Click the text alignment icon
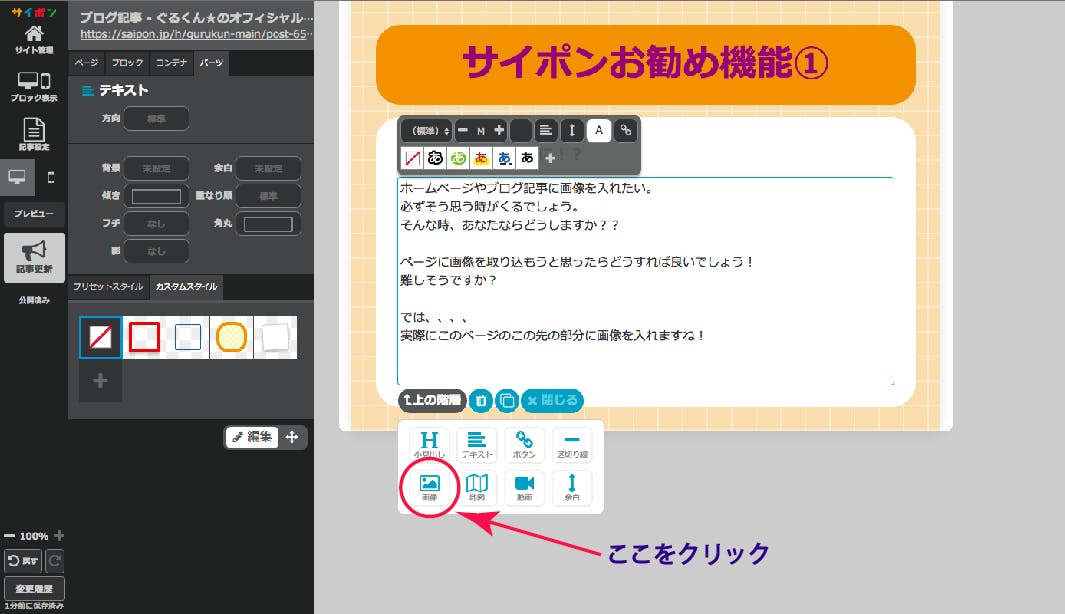 (545, 130)
